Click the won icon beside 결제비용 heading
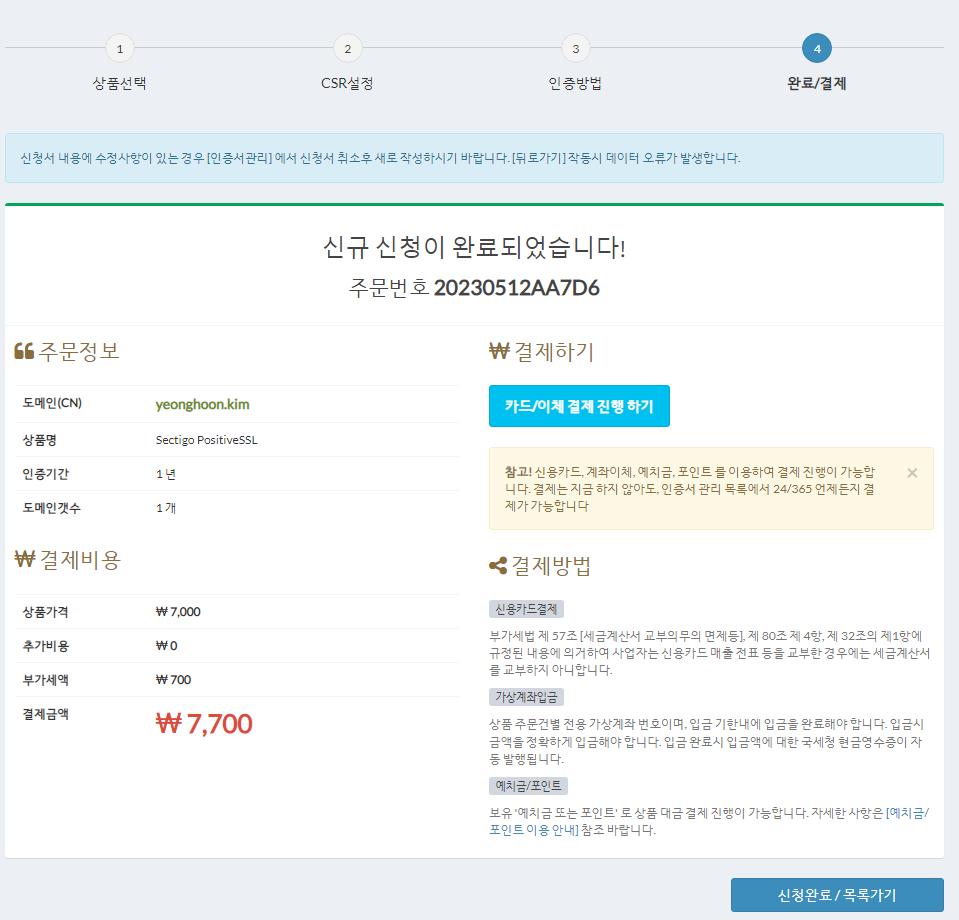The image size is (959, 920). coord(24,560)
